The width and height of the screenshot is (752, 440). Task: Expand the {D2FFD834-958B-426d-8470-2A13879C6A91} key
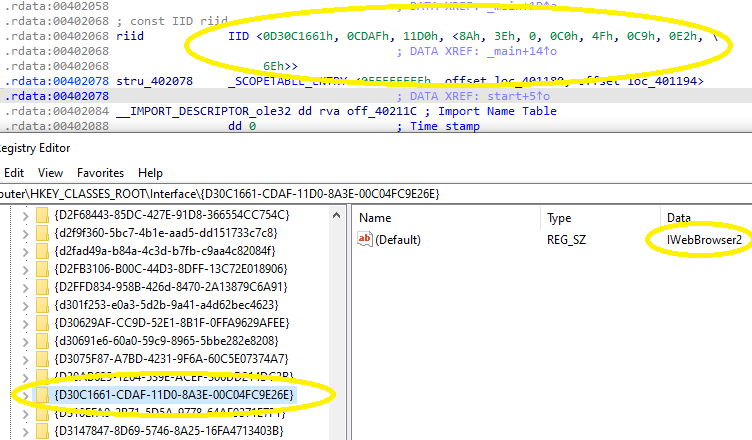click(24, 287)
